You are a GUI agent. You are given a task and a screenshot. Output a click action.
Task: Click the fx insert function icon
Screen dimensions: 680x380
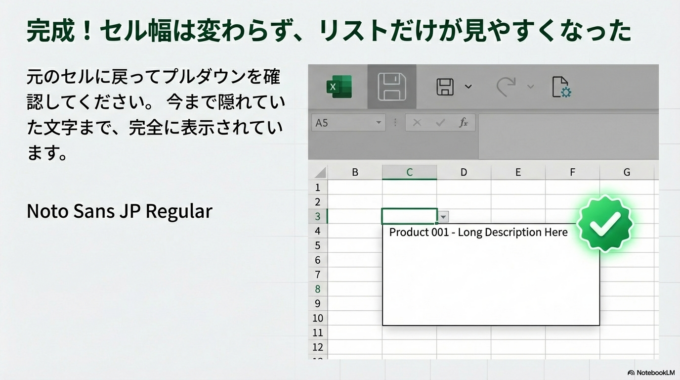coord(463,123)
